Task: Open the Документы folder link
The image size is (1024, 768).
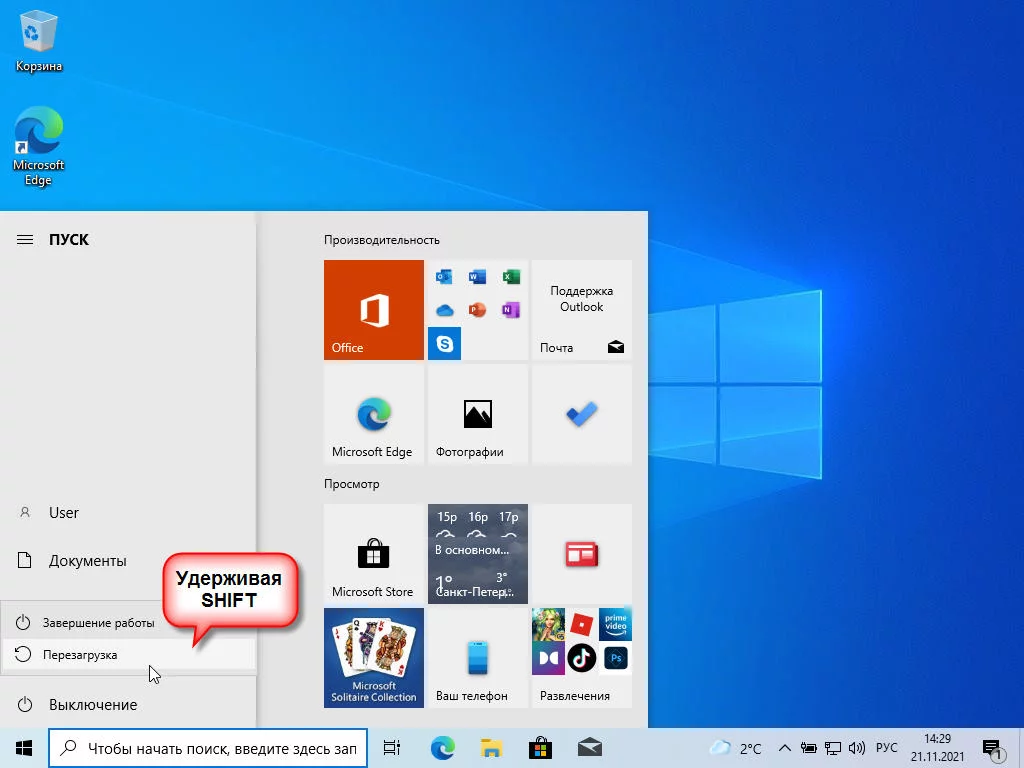Action: coord(87,561)
